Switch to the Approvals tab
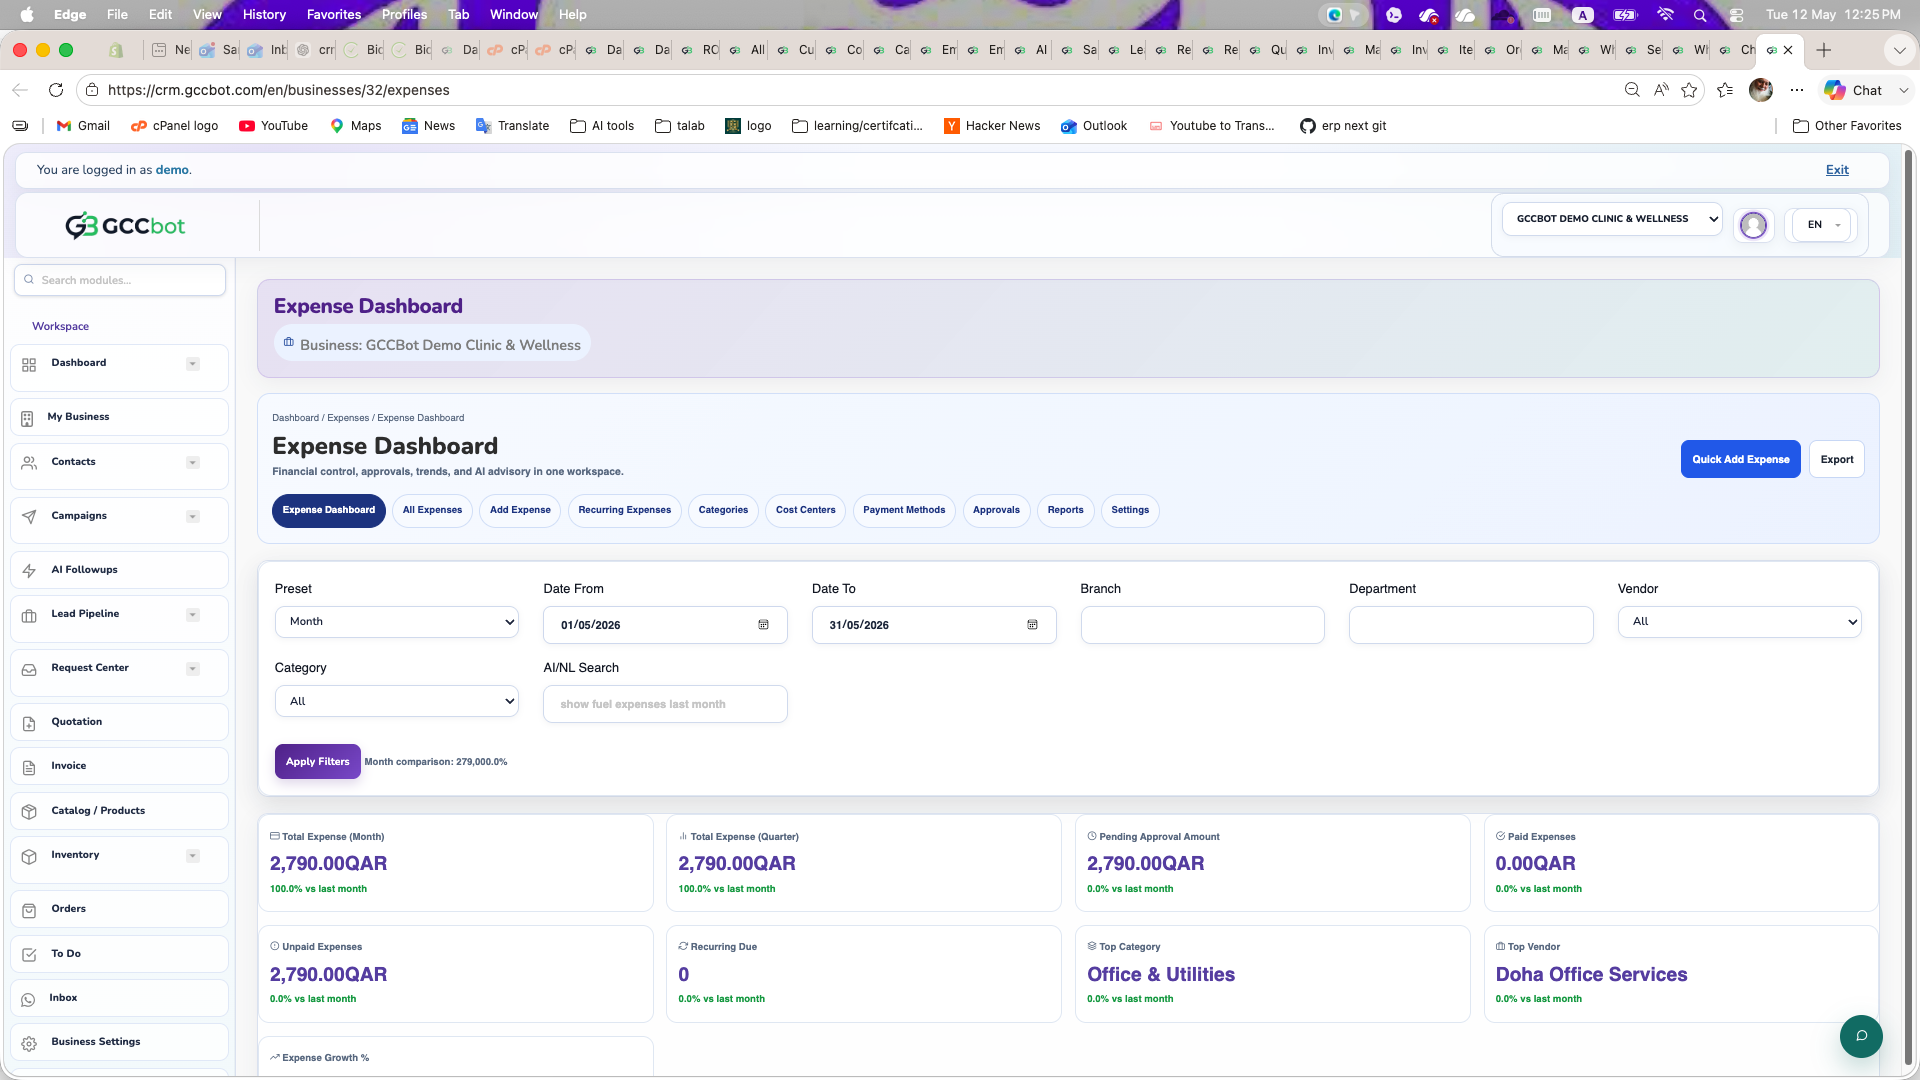1920x1080 pixels. (996, 510)
